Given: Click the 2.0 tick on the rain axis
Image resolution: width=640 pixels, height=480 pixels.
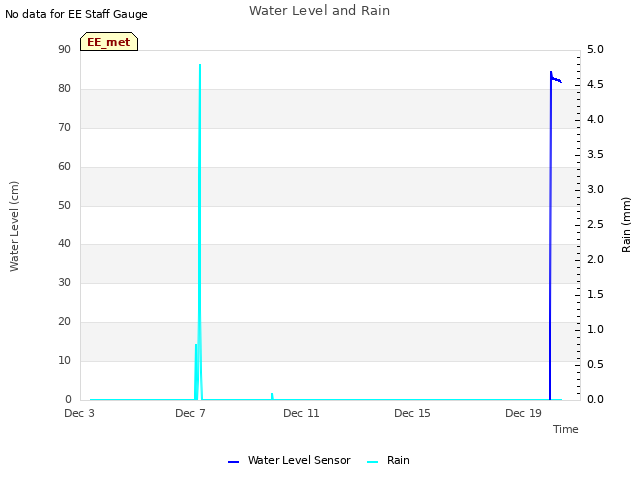Looking at the screenshot, I should 596,260.
